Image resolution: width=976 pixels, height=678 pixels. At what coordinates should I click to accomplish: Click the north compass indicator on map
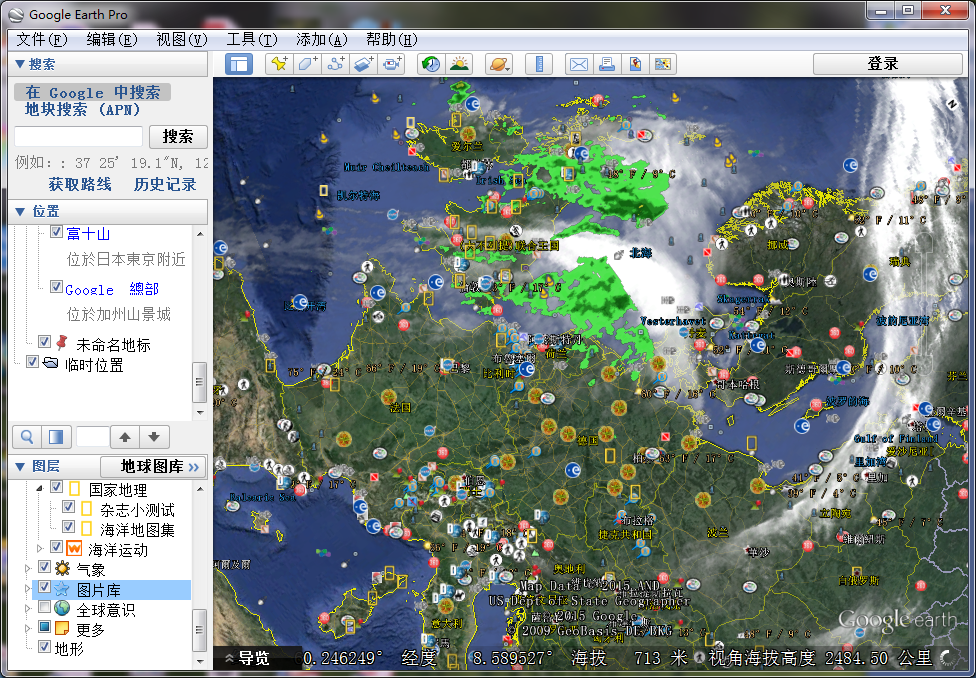952,105
